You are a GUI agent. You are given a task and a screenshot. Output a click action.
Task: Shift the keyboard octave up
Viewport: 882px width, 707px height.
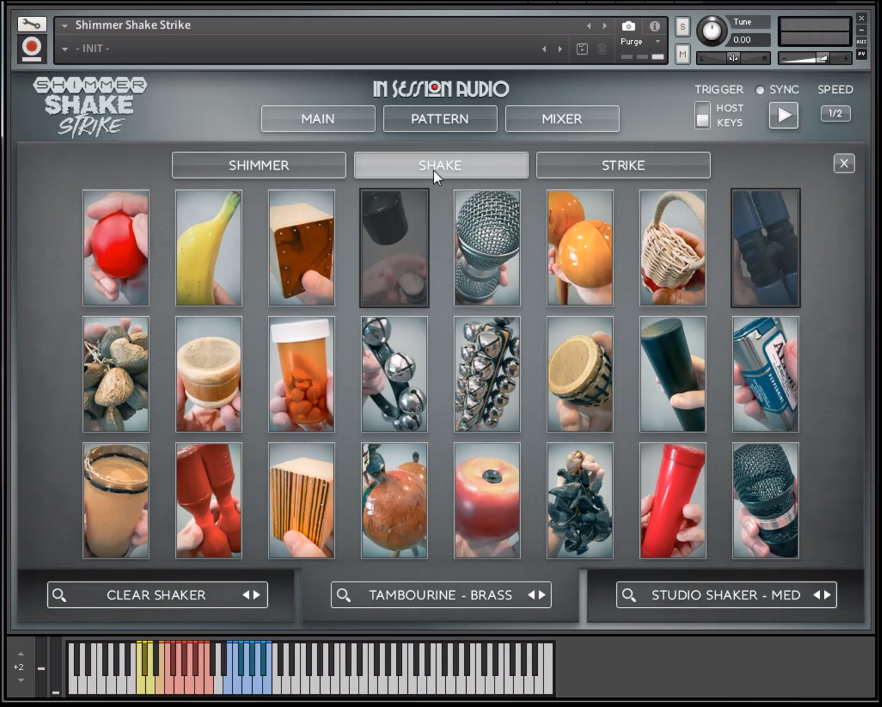click(x=21, y=654)
